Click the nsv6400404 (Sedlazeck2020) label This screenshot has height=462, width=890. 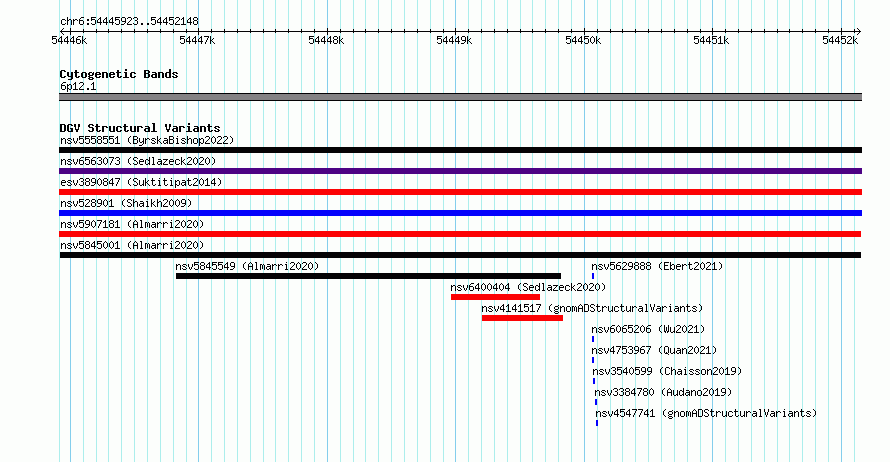(x=528, y=287)
